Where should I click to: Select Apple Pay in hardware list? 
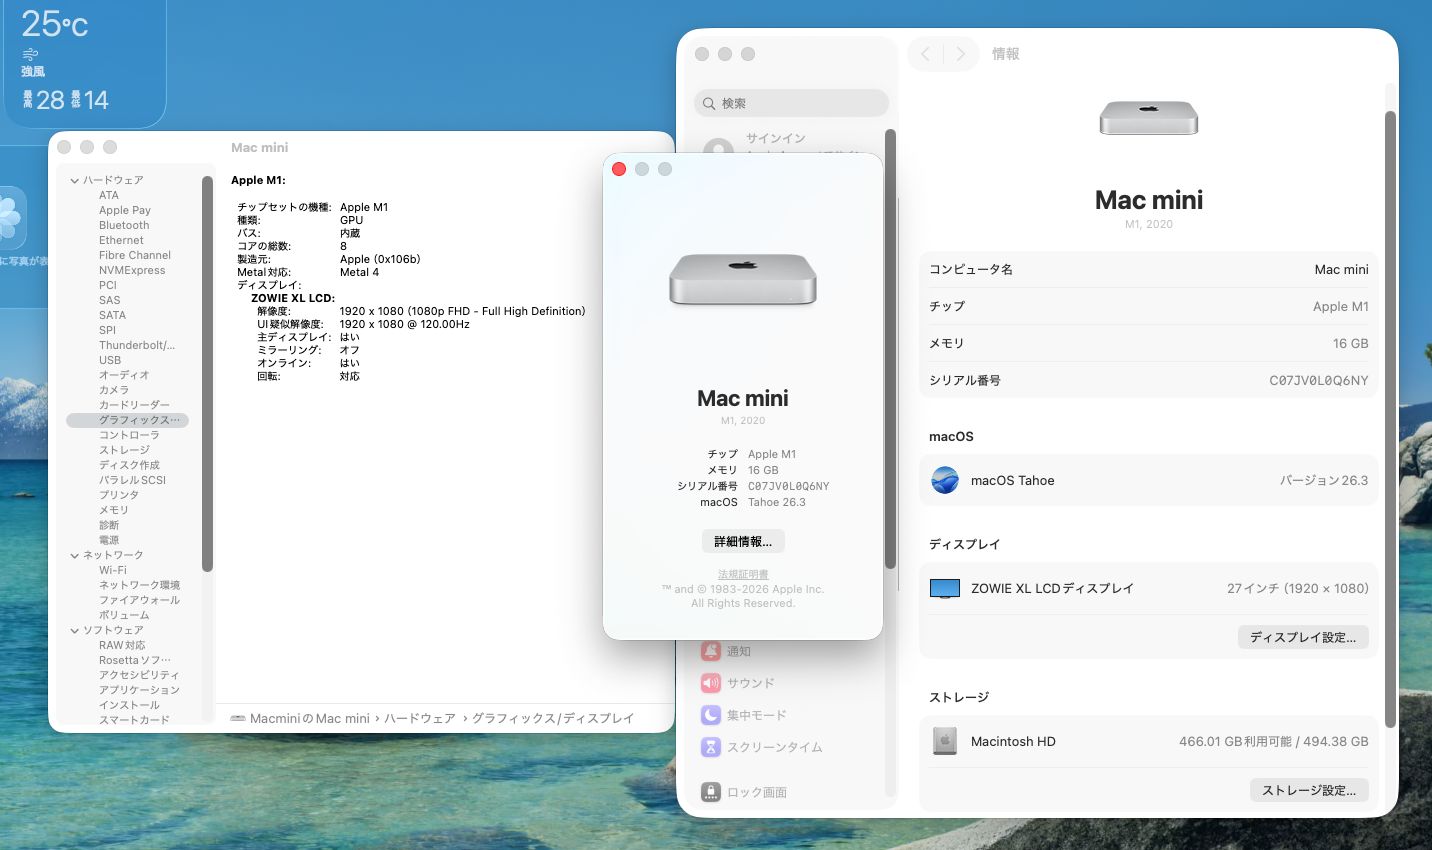tap(125, 210)
